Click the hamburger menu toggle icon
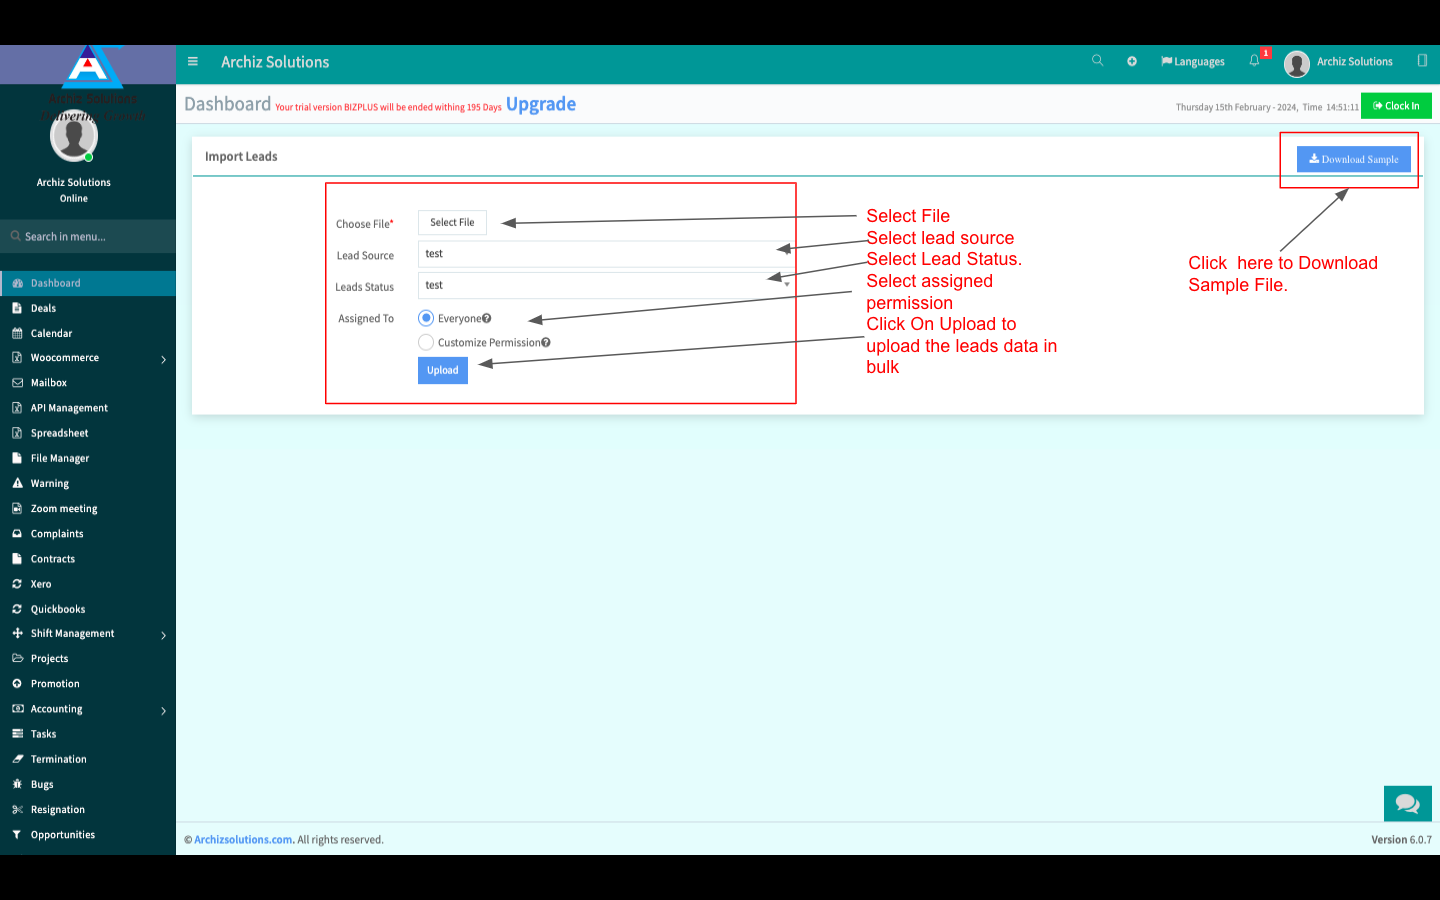1440x900 pixels. click(193, 62)
